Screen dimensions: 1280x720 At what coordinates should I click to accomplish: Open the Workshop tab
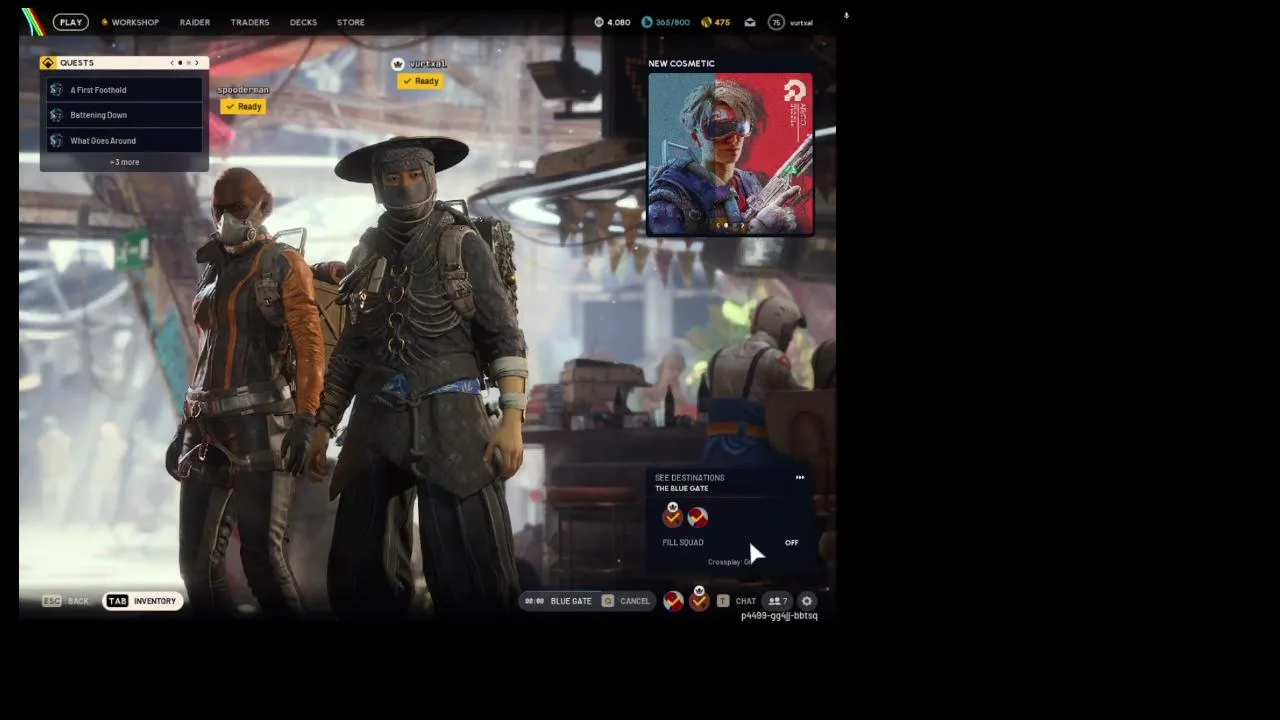coord(135,22)
